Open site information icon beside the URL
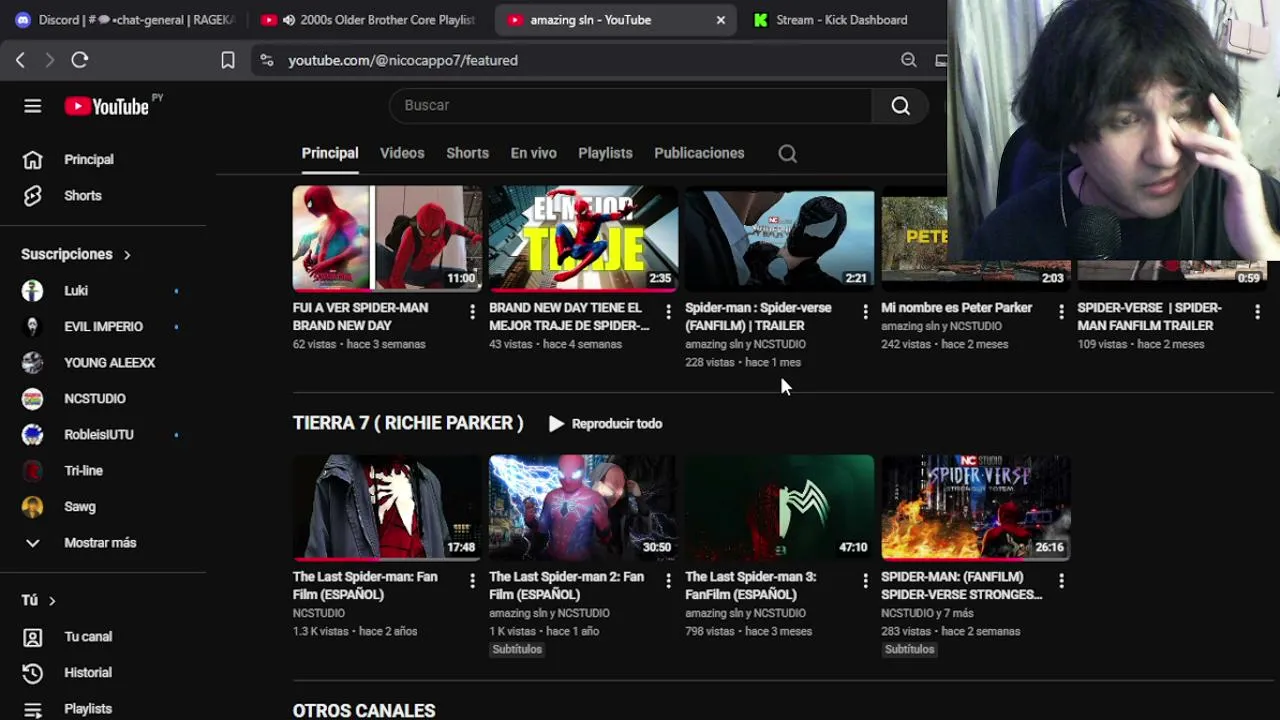Viewport: 1280px width, 720px height. point(266,60)
